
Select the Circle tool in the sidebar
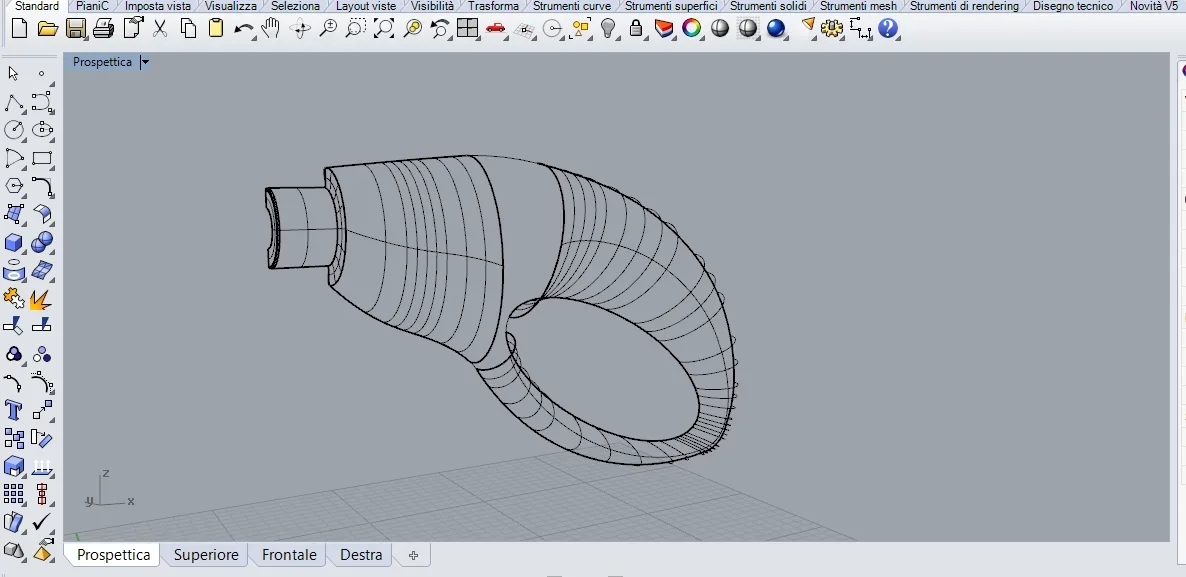14,130
